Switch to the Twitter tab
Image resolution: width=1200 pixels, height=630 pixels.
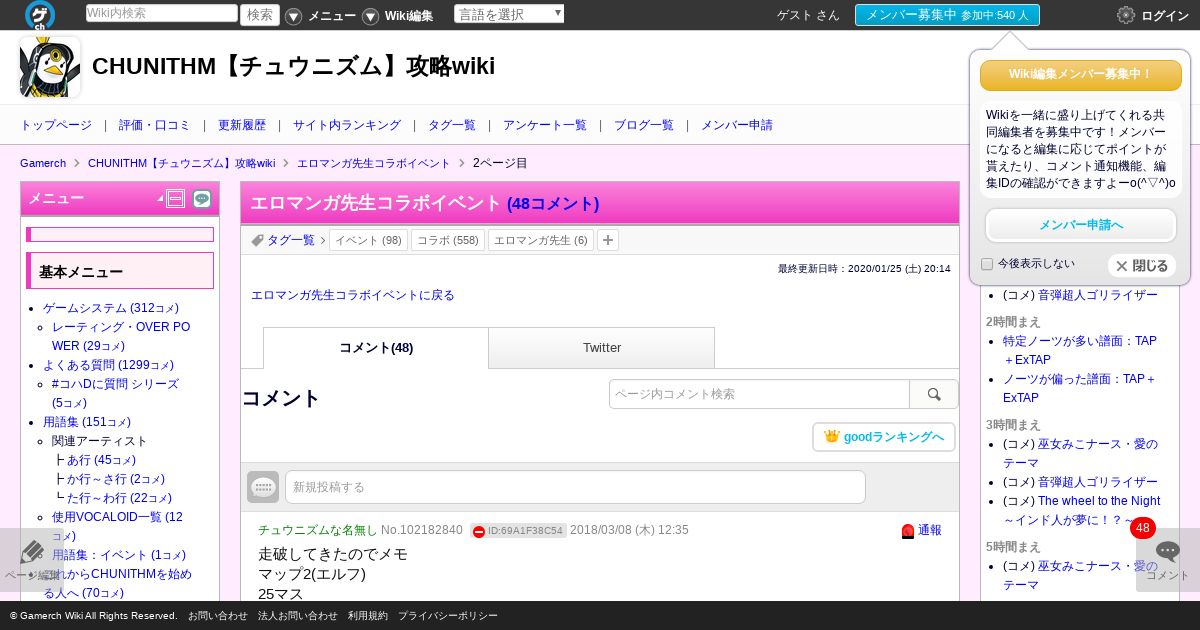point(602,348)
